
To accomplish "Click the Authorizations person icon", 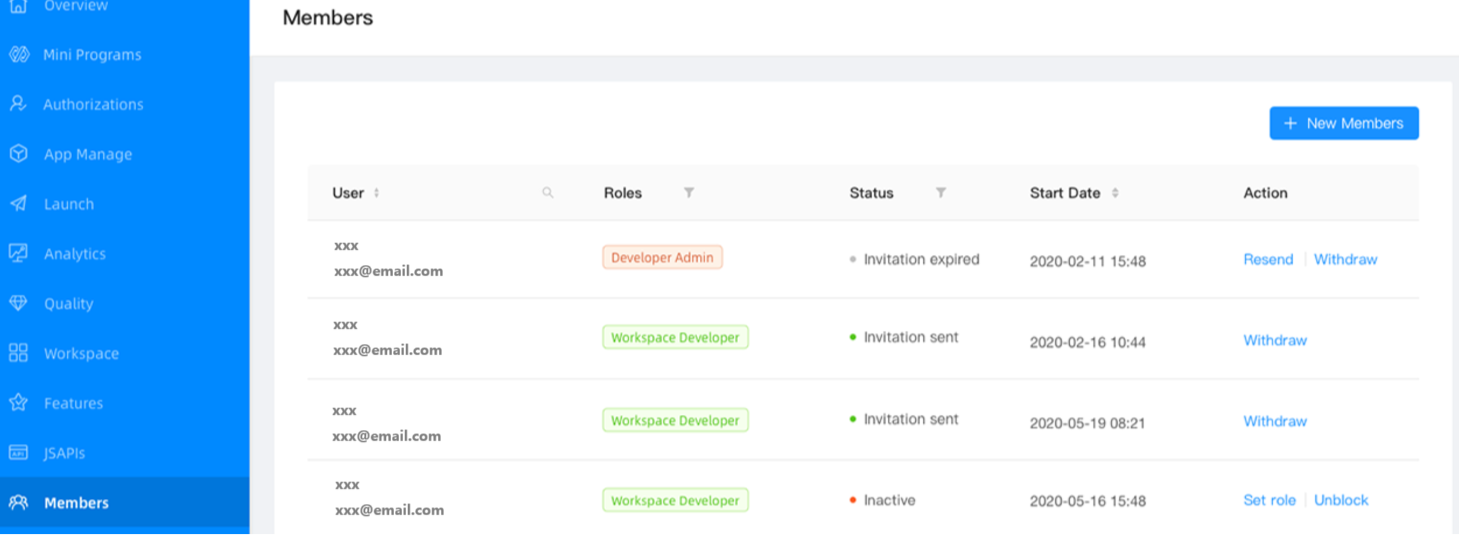I will pos(18,104).
